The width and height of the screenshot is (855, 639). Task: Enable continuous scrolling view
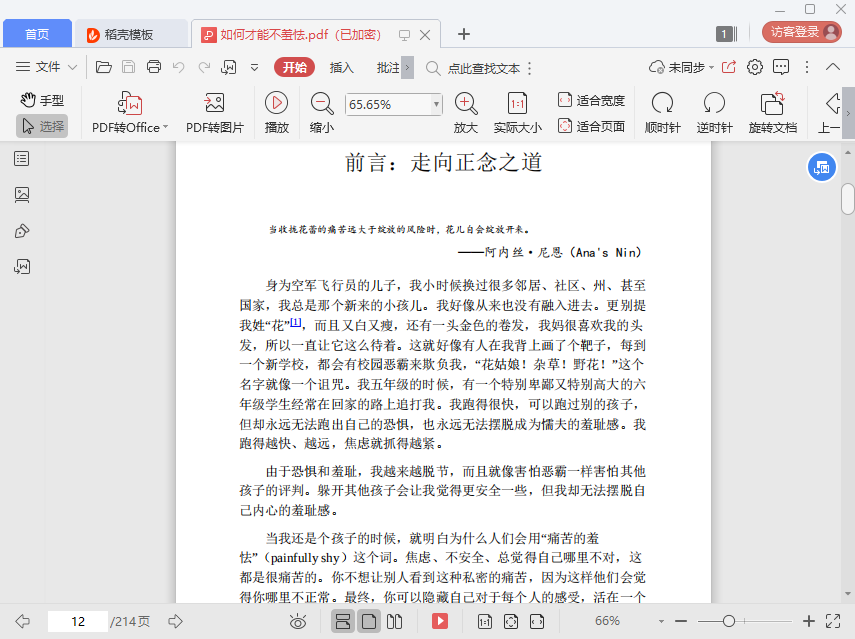point(343,621)
